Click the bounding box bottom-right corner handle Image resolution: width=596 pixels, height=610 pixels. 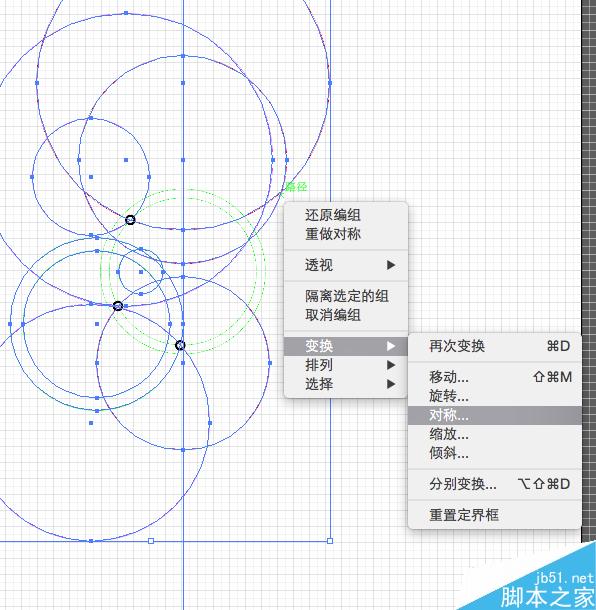(x=330, y=541)
